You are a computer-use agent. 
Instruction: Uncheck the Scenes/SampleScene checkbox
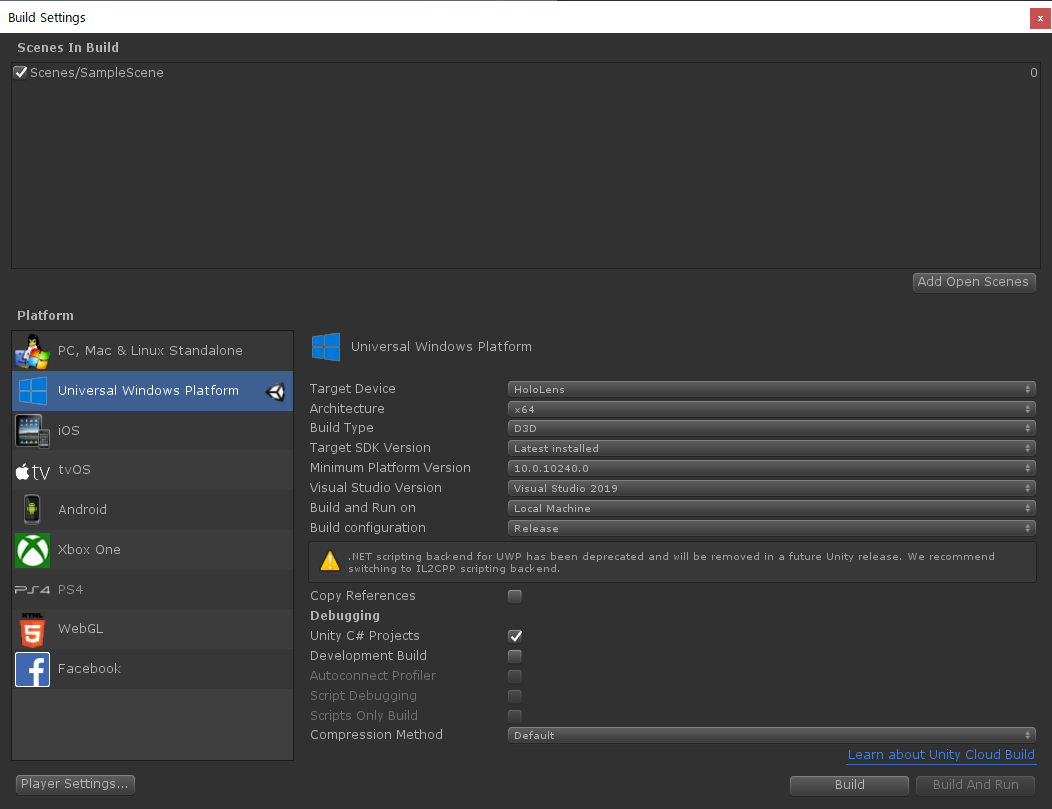coord(21,72)
